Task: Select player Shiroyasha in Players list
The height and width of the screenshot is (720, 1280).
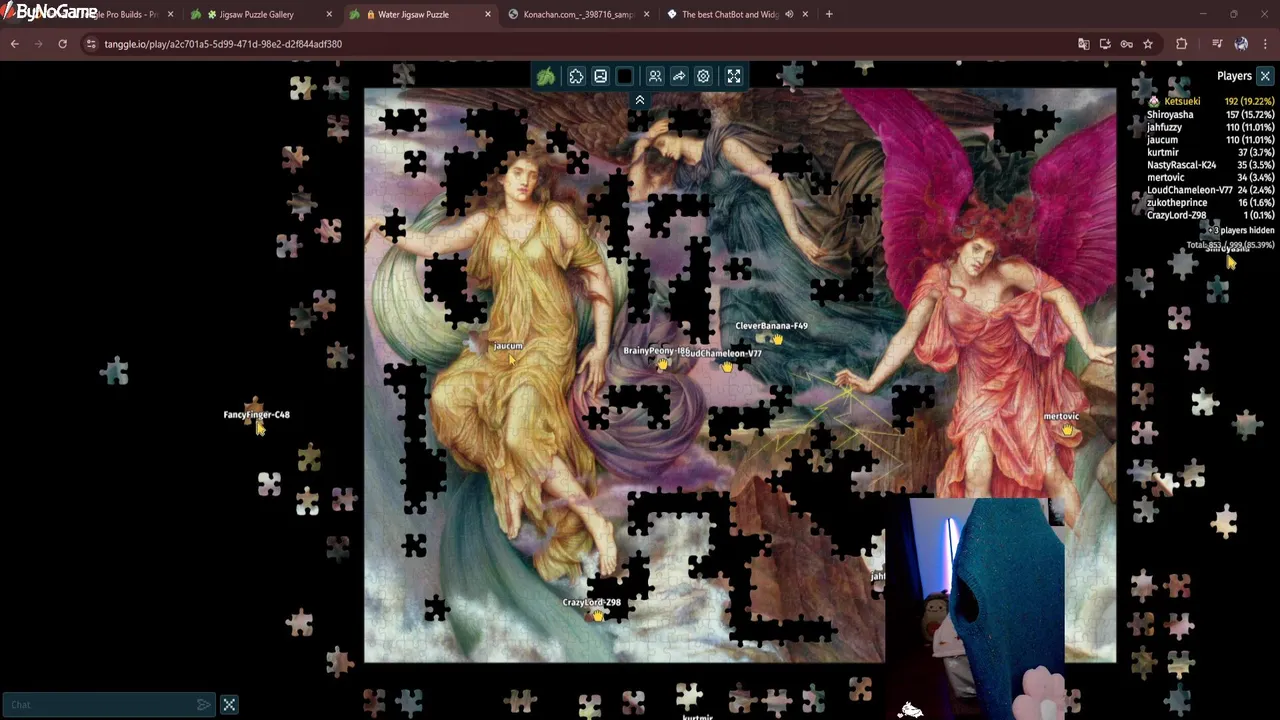Action: tap(1170, 115)
